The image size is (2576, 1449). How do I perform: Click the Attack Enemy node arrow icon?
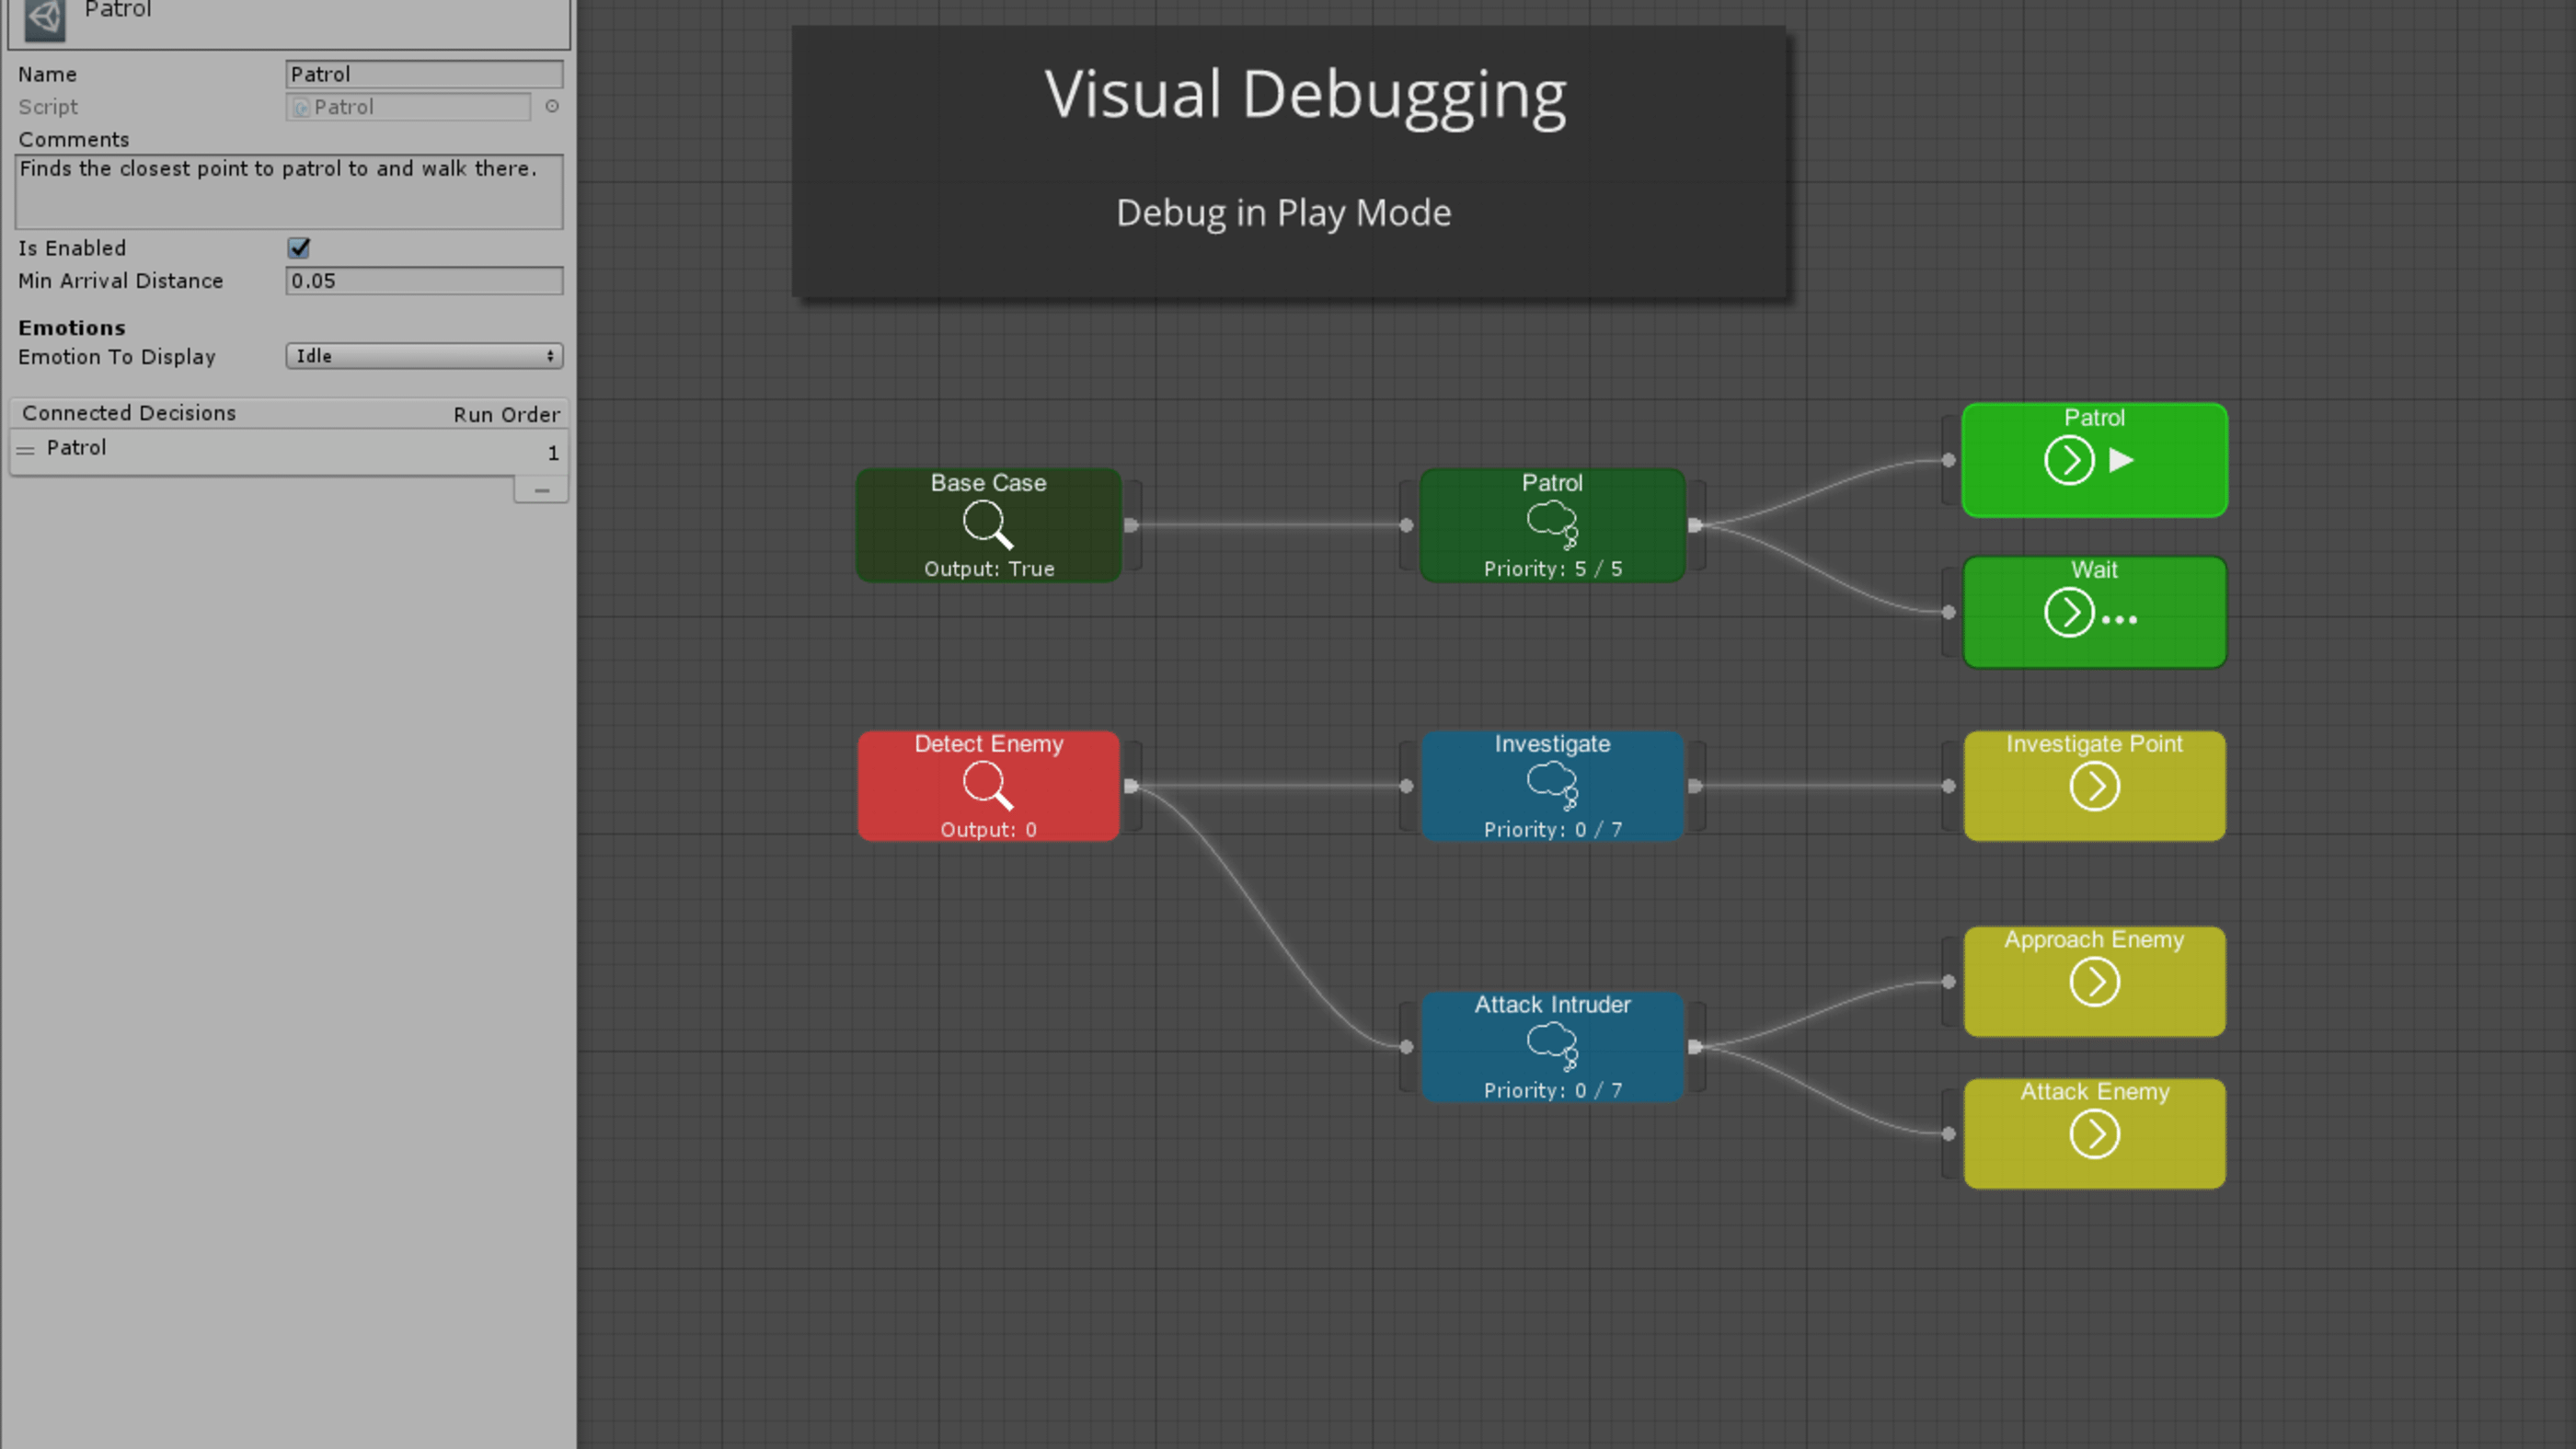(2093, 1134)
